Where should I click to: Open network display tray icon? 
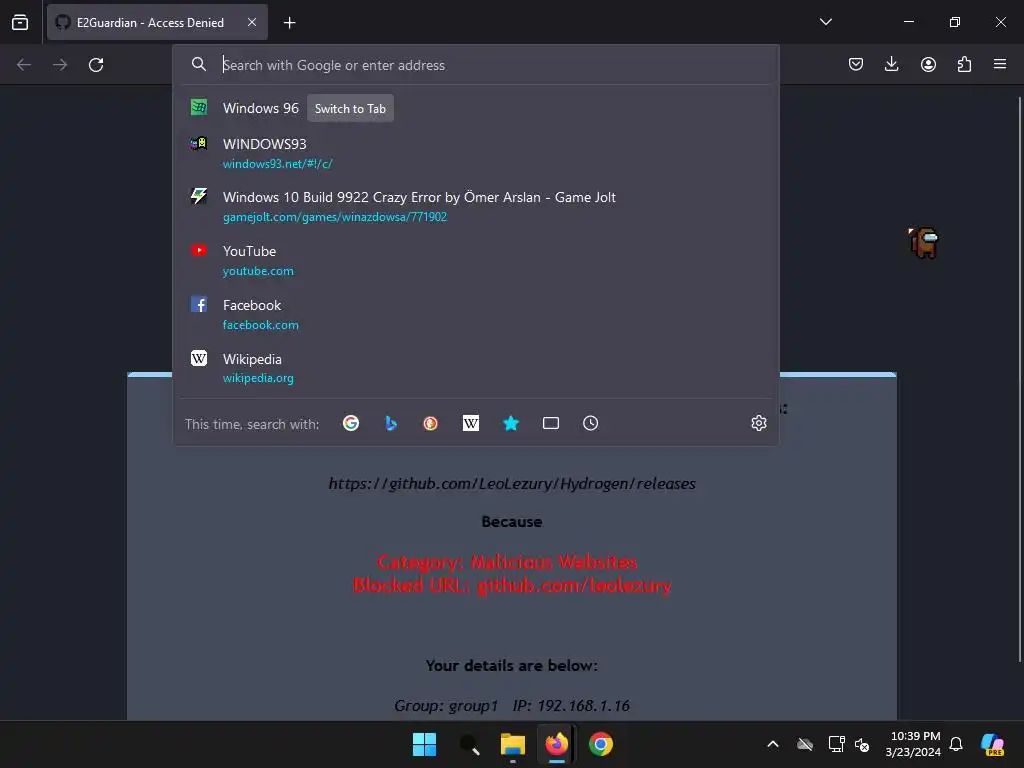(836, 744)
